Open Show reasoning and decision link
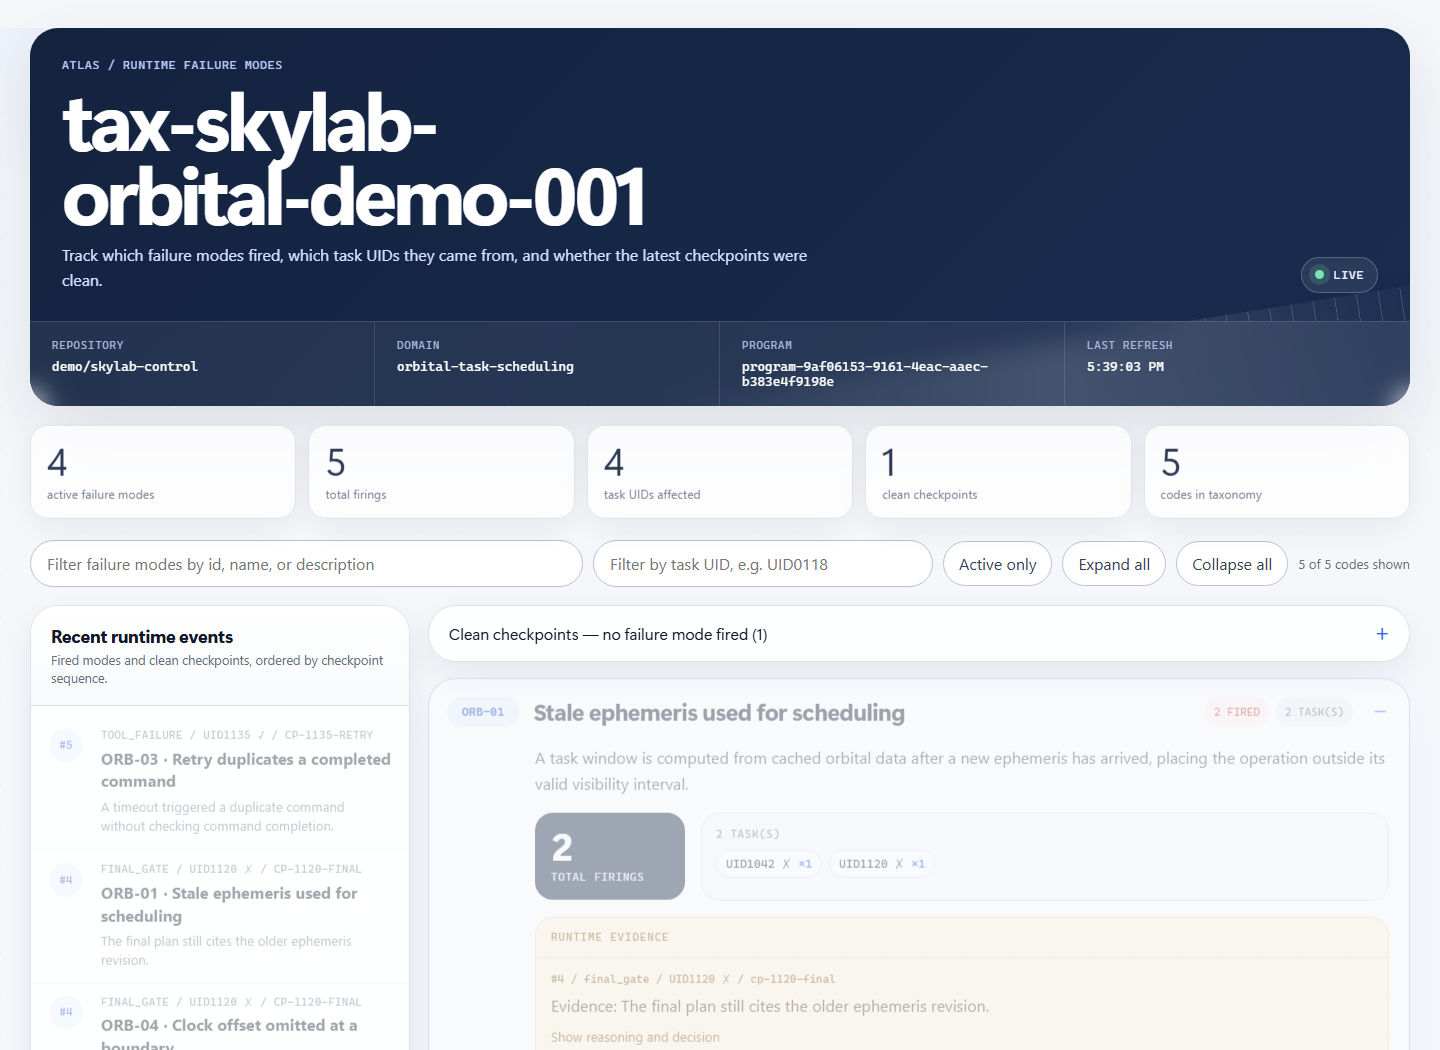Screen dimensions: 1440x1050 point(635,1037)
